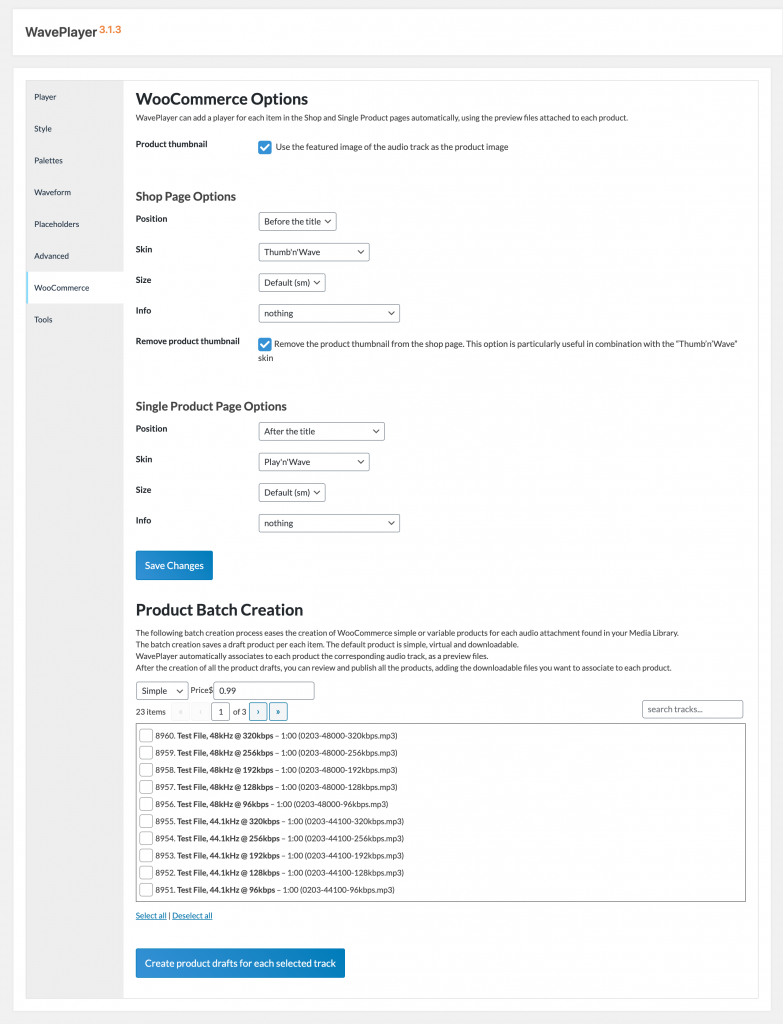
Task: Open Single Product Position 'After the title' dropdown
Action: (321, 431)
